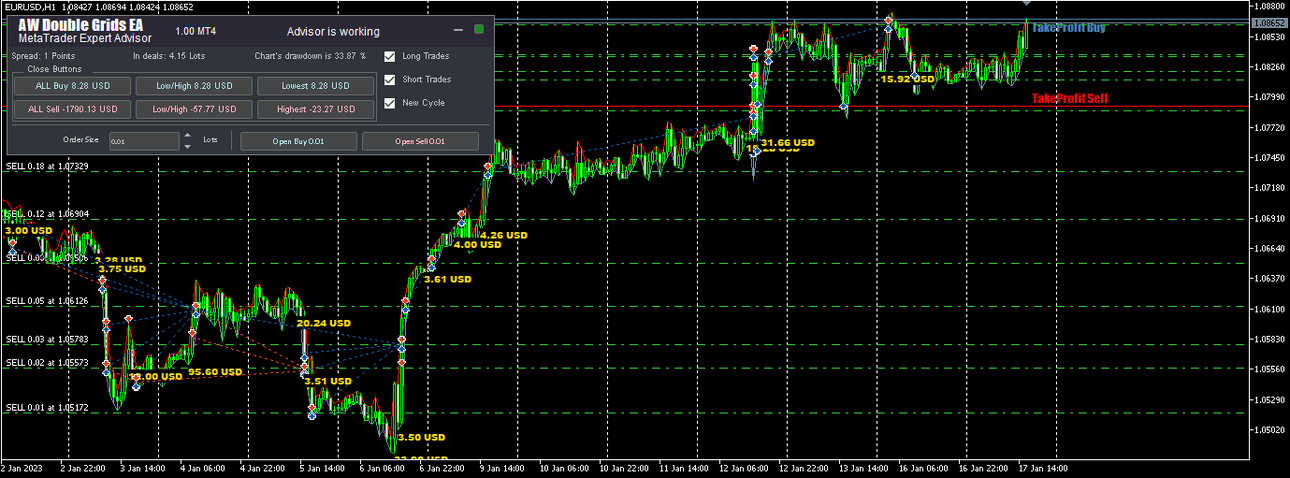Click the 'Spread: 1 Points' readout
Screen dimensions: 1290x478
click(43, 57)
